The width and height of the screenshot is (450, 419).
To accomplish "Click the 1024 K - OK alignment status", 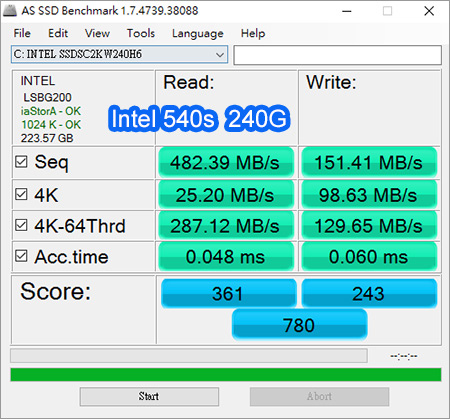I will coord(51,125).
